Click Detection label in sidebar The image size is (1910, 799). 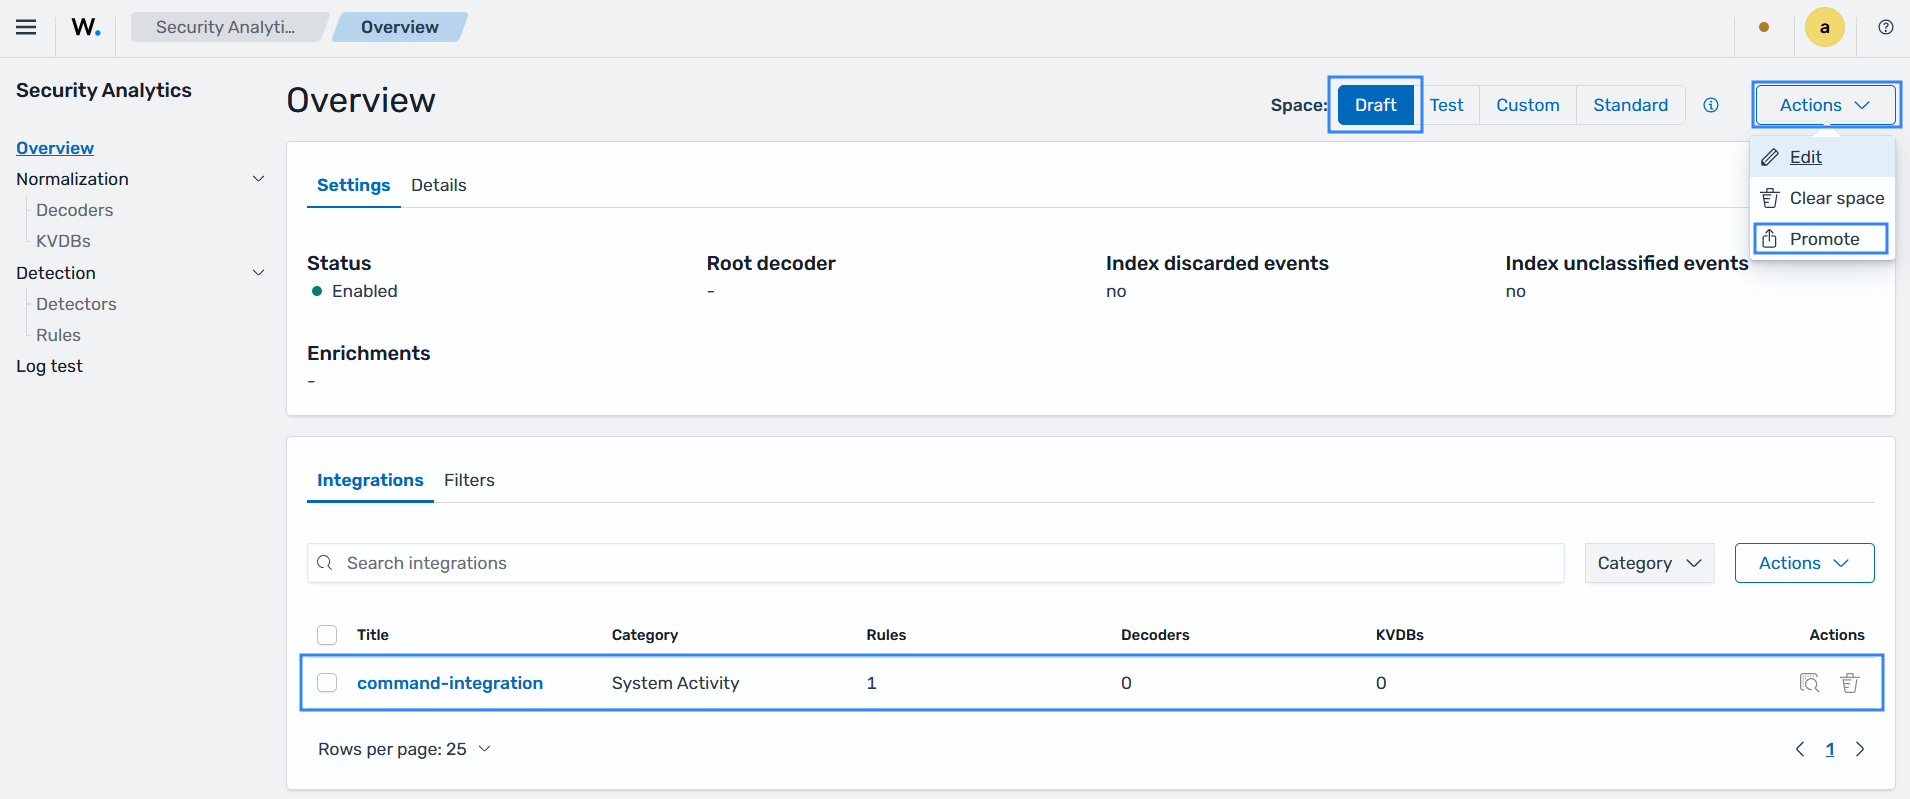click(x=56, y=273)
